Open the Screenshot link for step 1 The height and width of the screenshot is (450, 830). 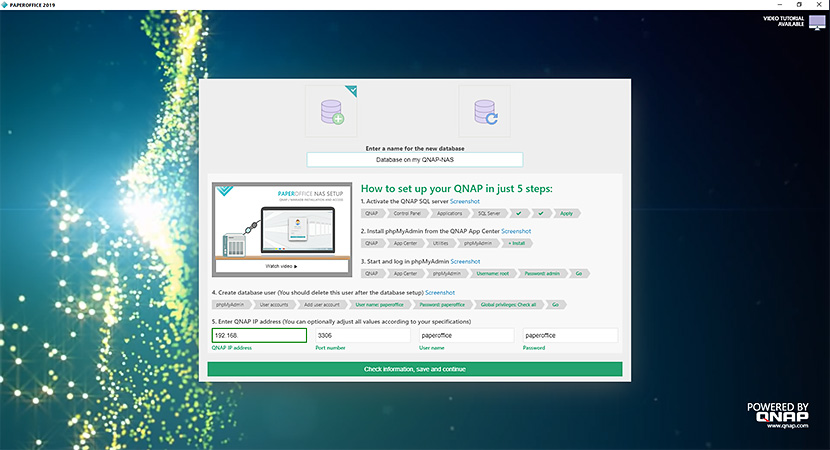(x=465, y=201)
